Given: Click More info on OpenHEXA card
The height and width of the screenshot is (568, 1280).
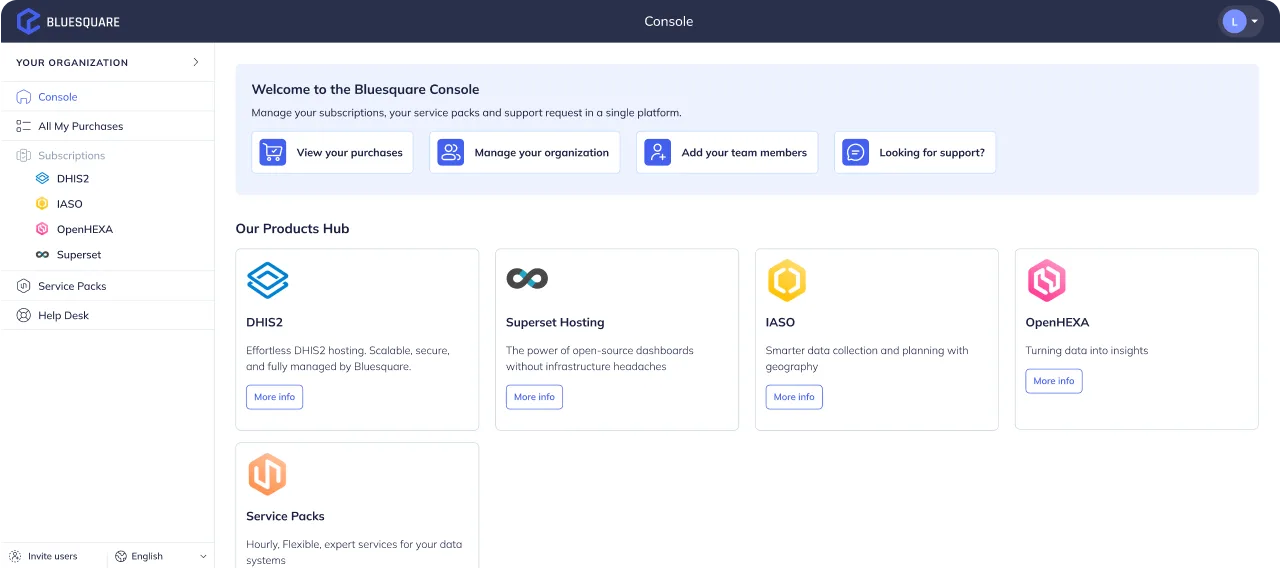Looking at the screenshot, I should point(1054,381).
